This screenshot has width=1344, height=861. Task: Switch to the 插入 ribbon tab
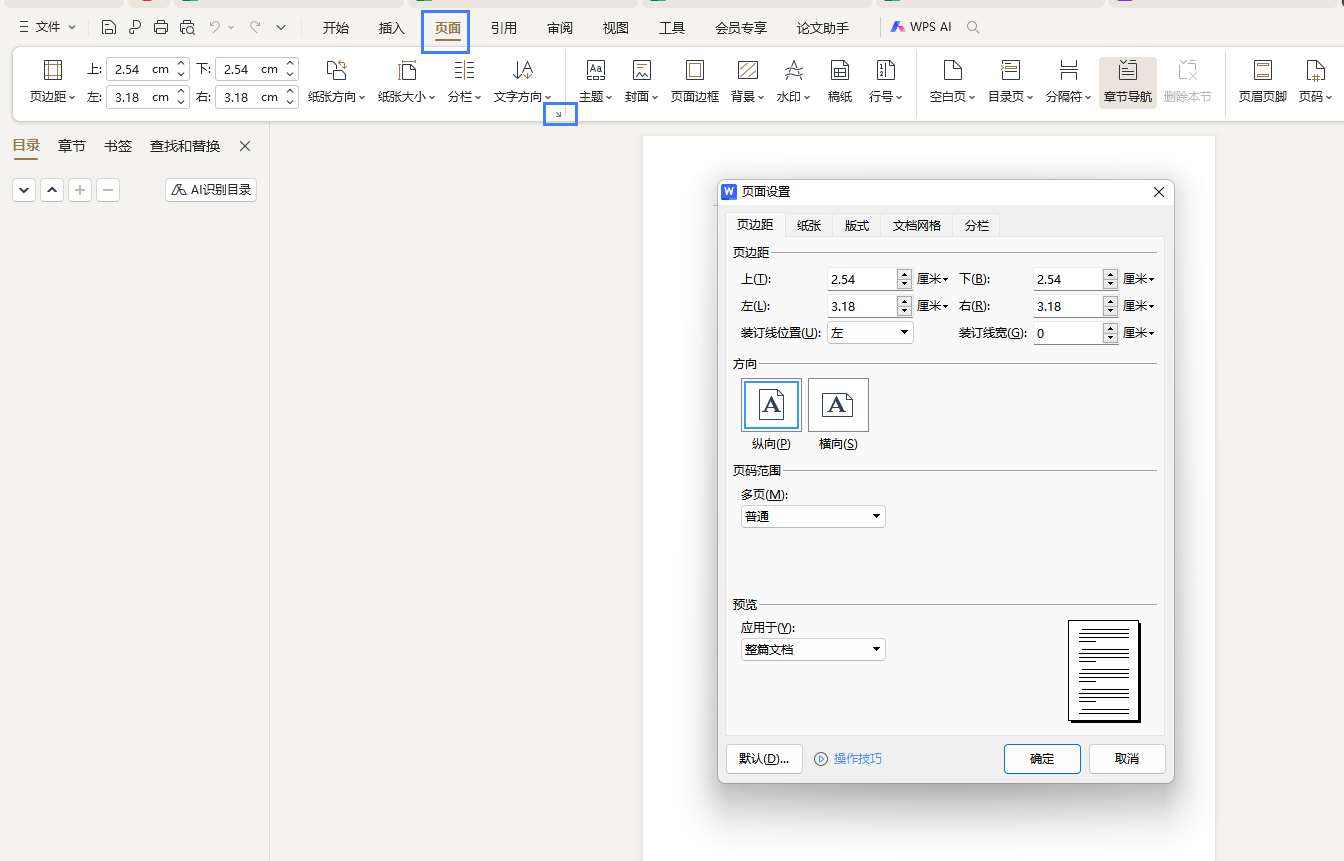(392, 28)
